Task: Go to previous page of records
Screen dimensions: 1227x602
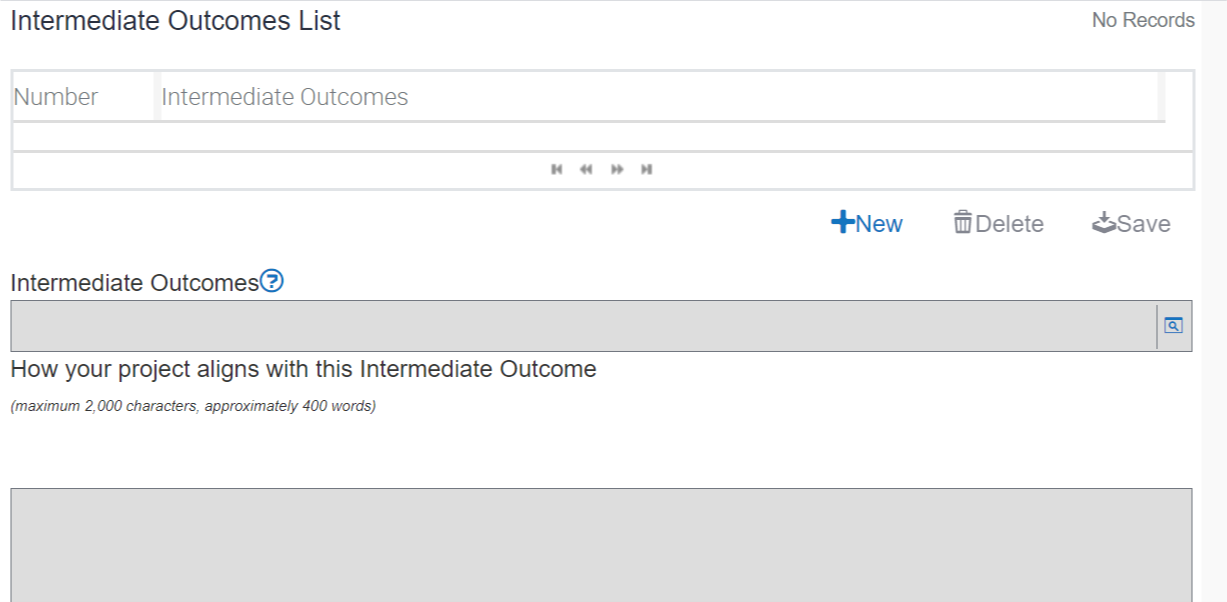Action: pyautogui.click(x=586, y=169)
